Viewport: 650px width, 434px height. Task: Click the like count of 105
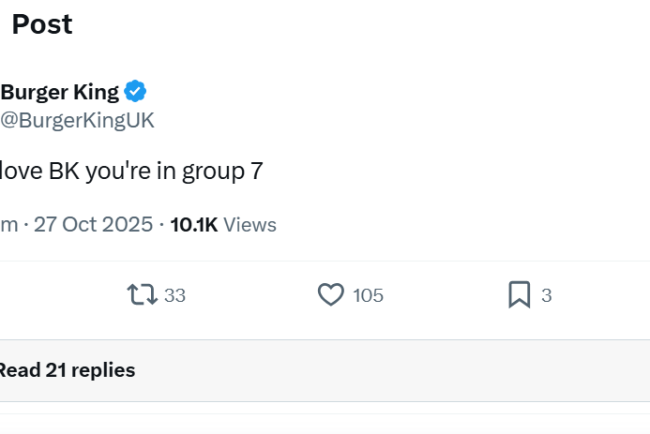coord(368,296)
